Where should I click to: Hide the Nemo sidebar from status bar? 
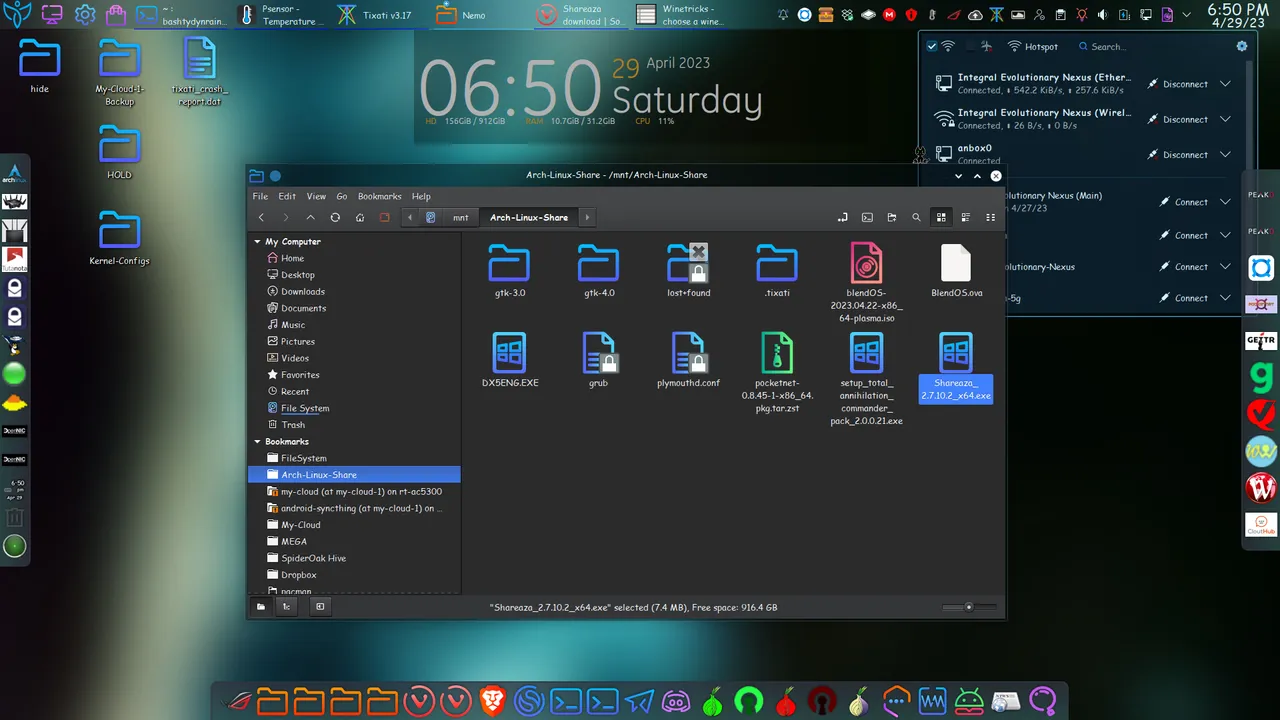click(320, 606)
